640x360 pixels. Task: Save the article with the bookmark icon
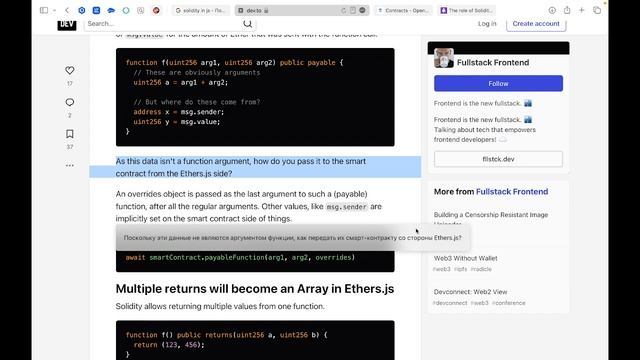click(70, 134)
